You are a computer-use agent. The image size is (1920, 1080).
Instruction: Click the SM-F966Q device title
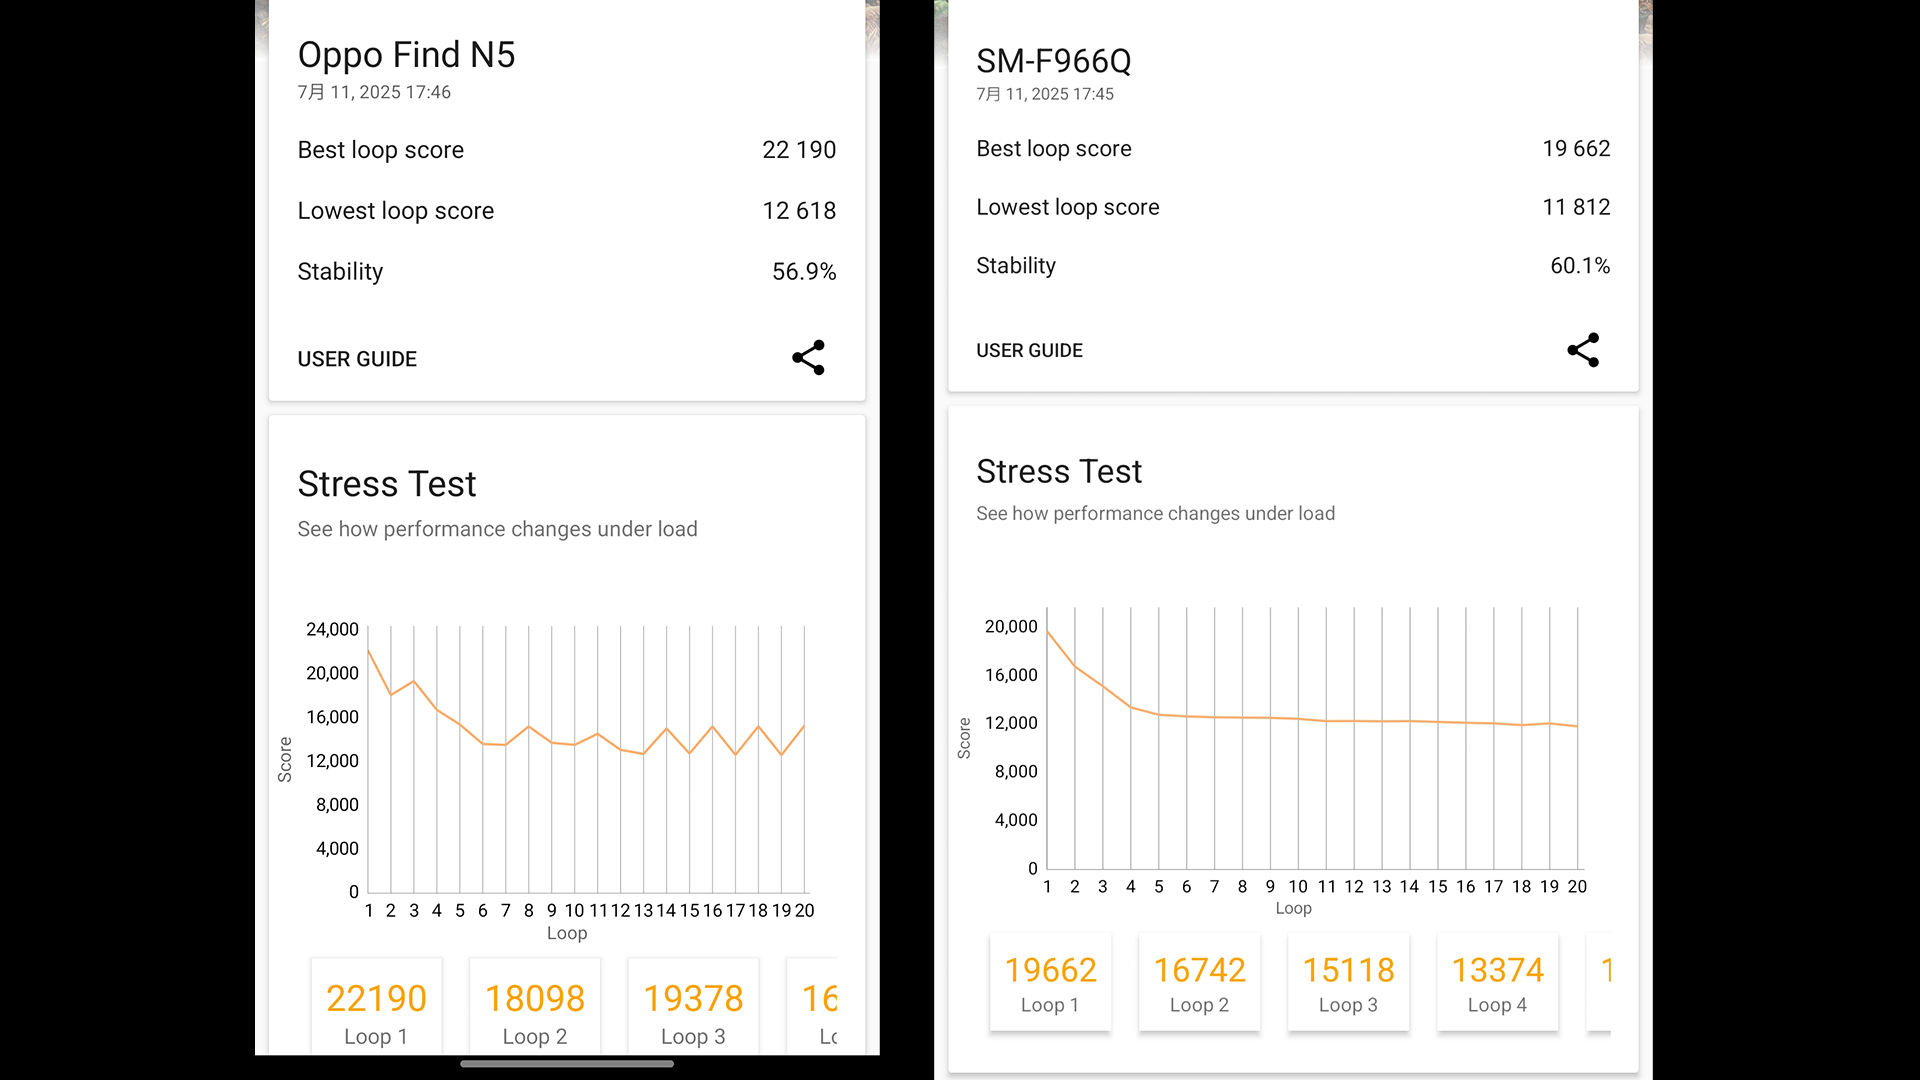pos(1054,61)
